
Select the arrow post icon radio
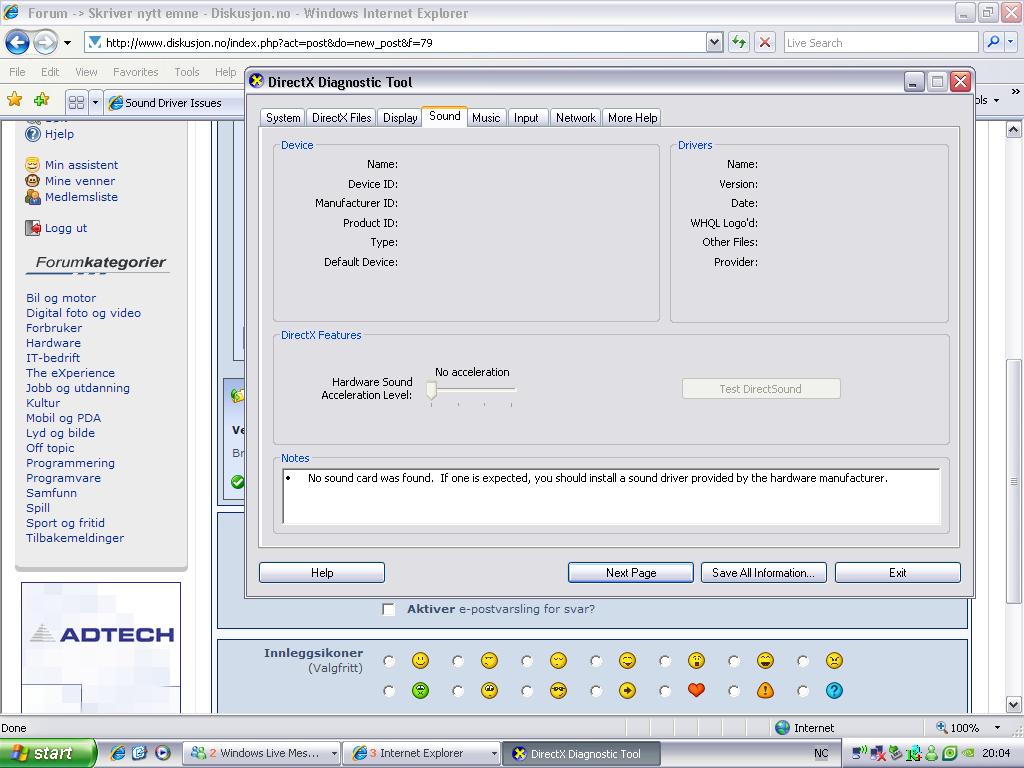coord(596,690)
